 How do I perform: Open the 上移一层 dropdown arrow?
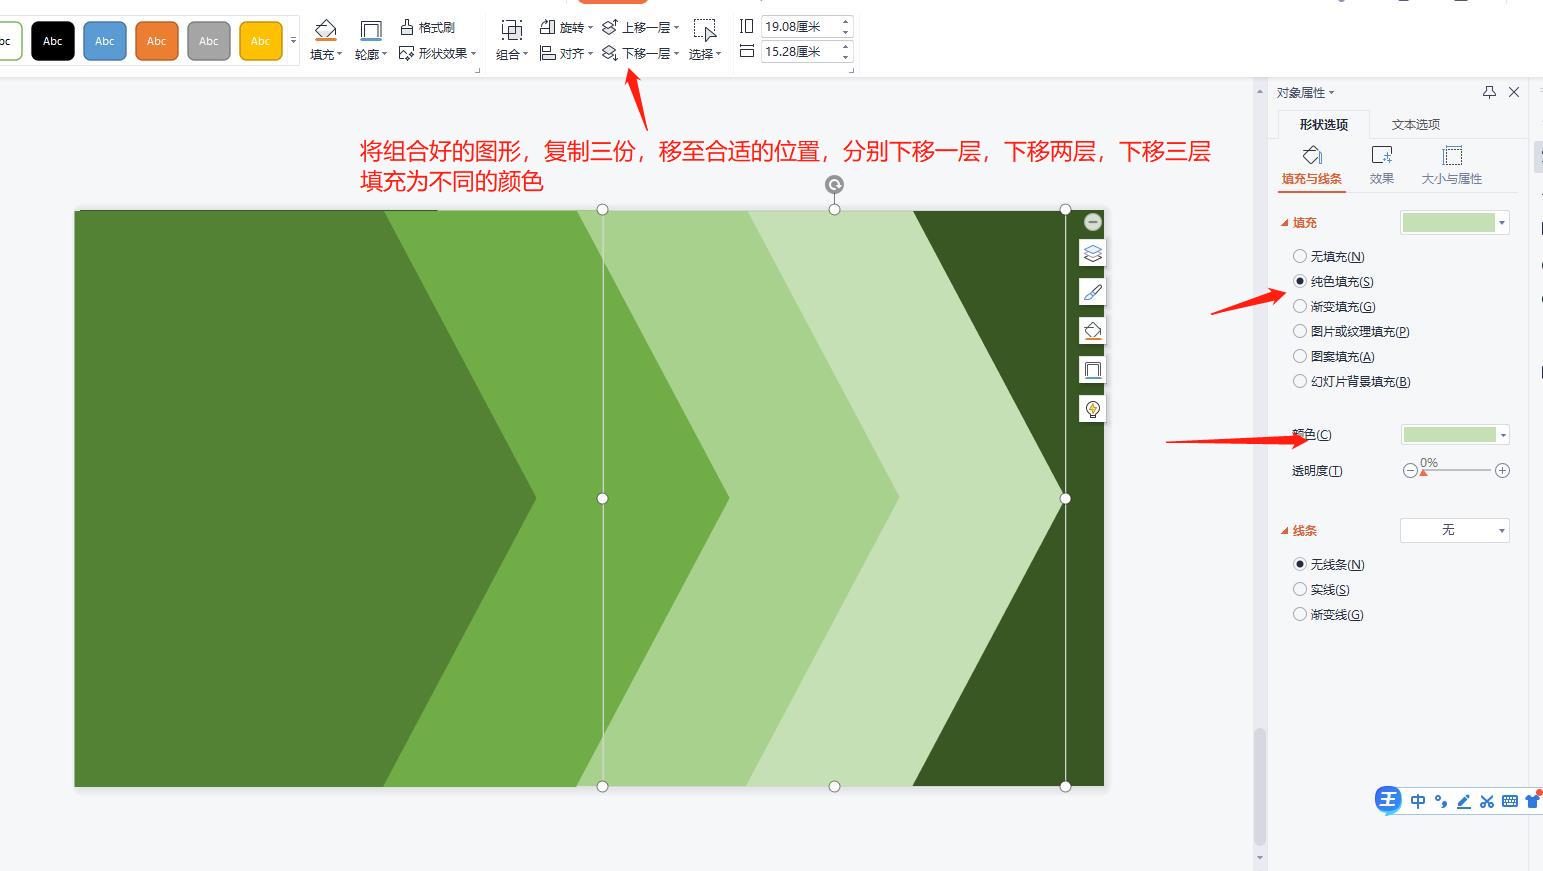[x=677, y=28]
